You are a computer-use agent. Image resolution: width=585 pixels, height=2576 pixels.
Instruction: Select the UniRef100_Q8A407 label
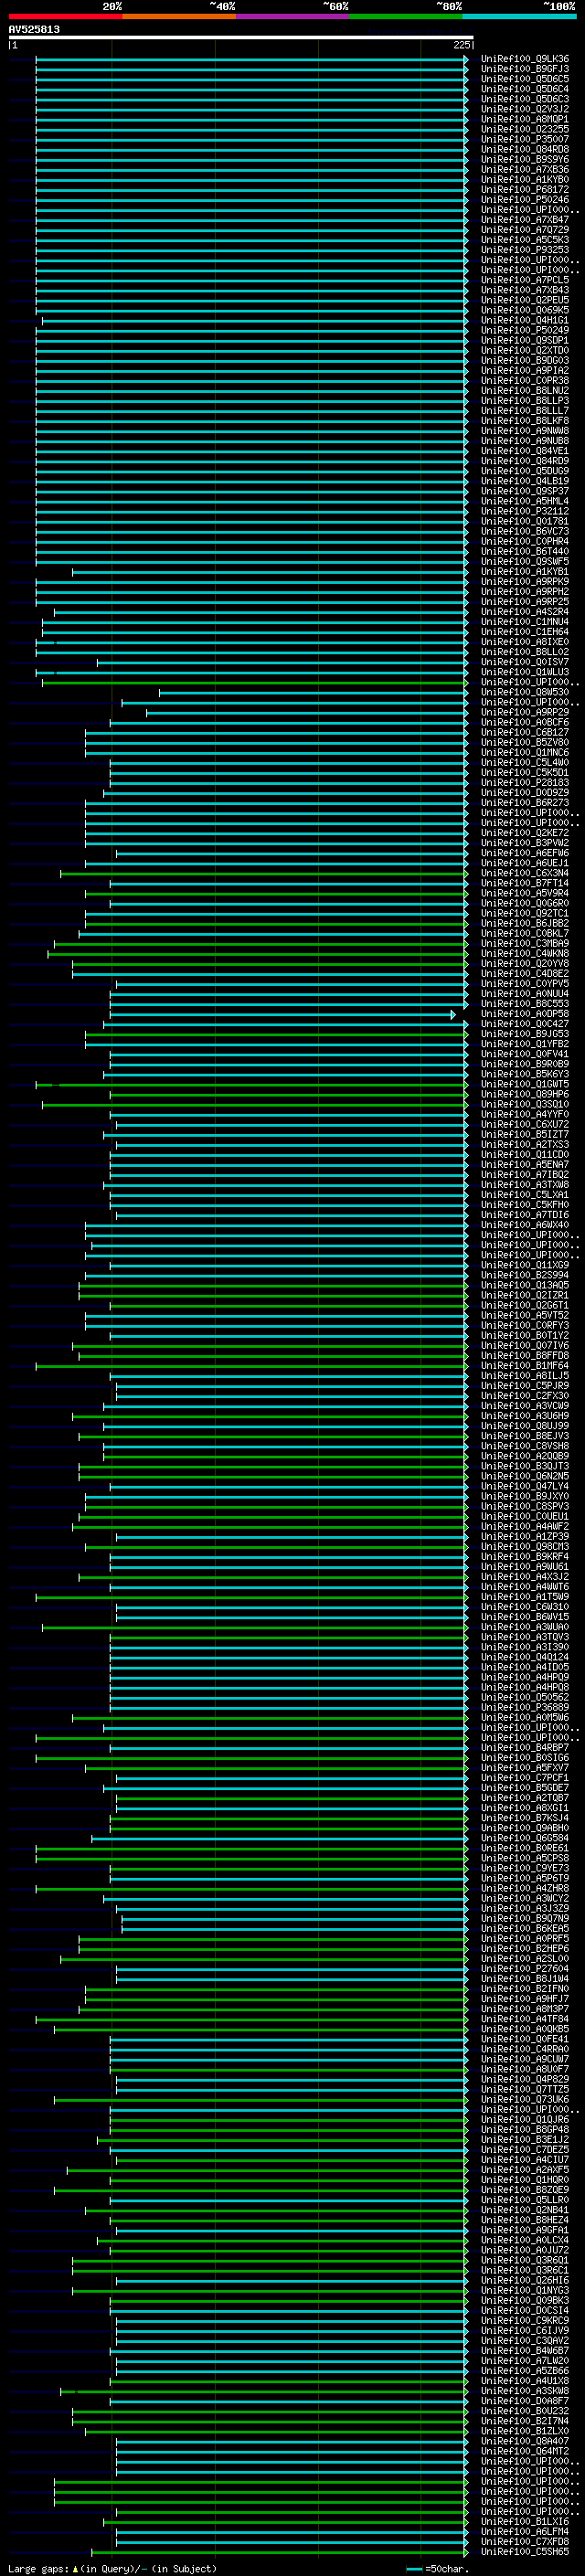click(x=525, y=2441)
